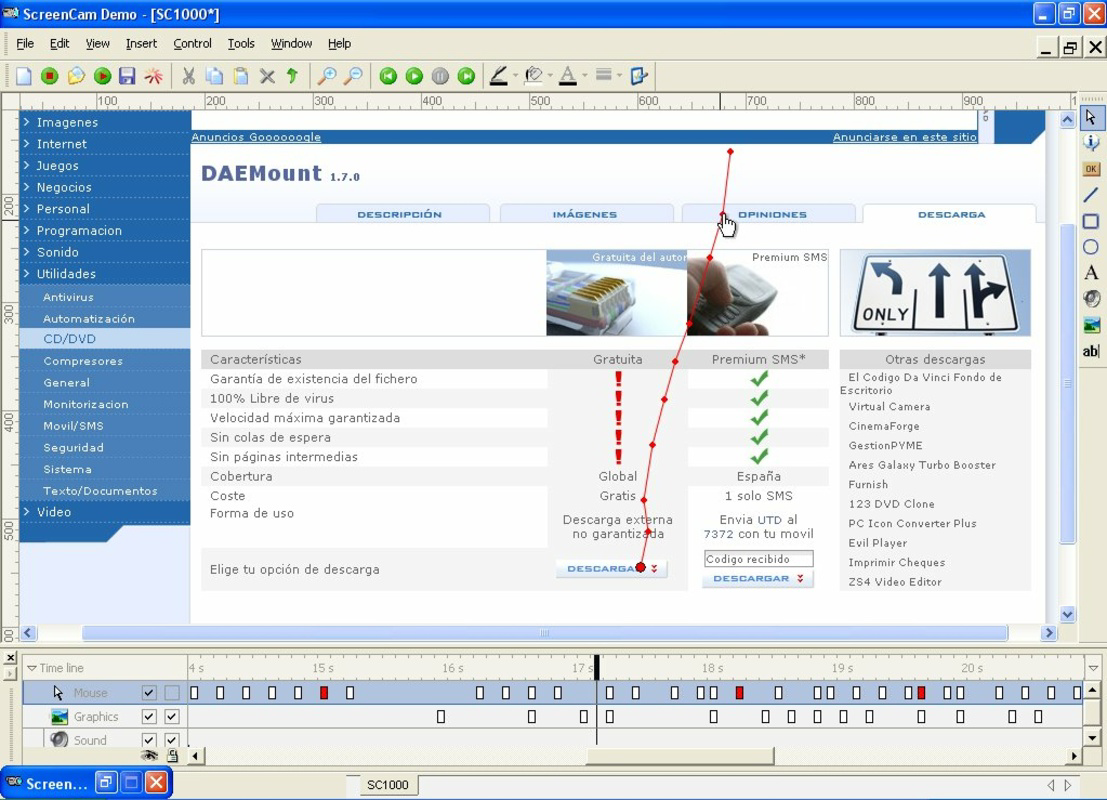Pause playback with the gray pause button
Viewport: 1107px width, 800px height.
[440, 76]
